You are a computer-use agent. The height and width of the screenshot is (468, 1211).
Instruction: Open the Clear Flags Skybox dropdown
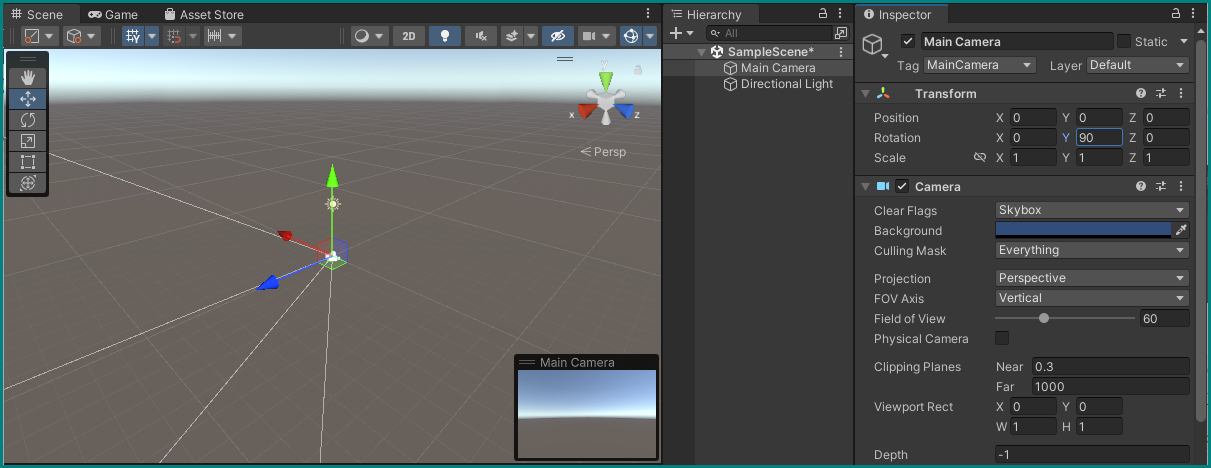(x=1091, y=211)
